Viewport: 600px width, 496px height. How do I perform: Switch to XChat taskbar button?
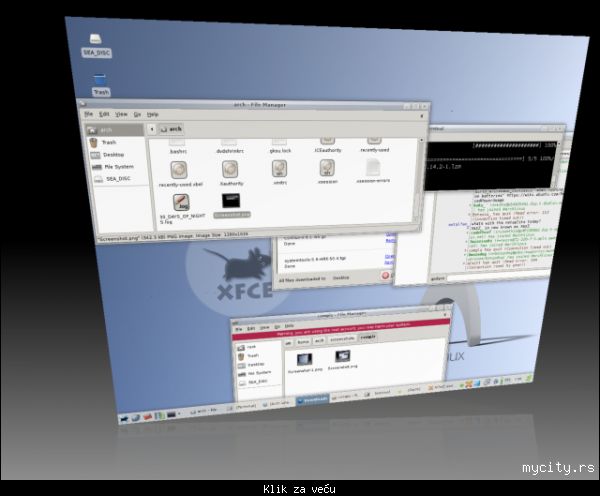click(440, 388)
